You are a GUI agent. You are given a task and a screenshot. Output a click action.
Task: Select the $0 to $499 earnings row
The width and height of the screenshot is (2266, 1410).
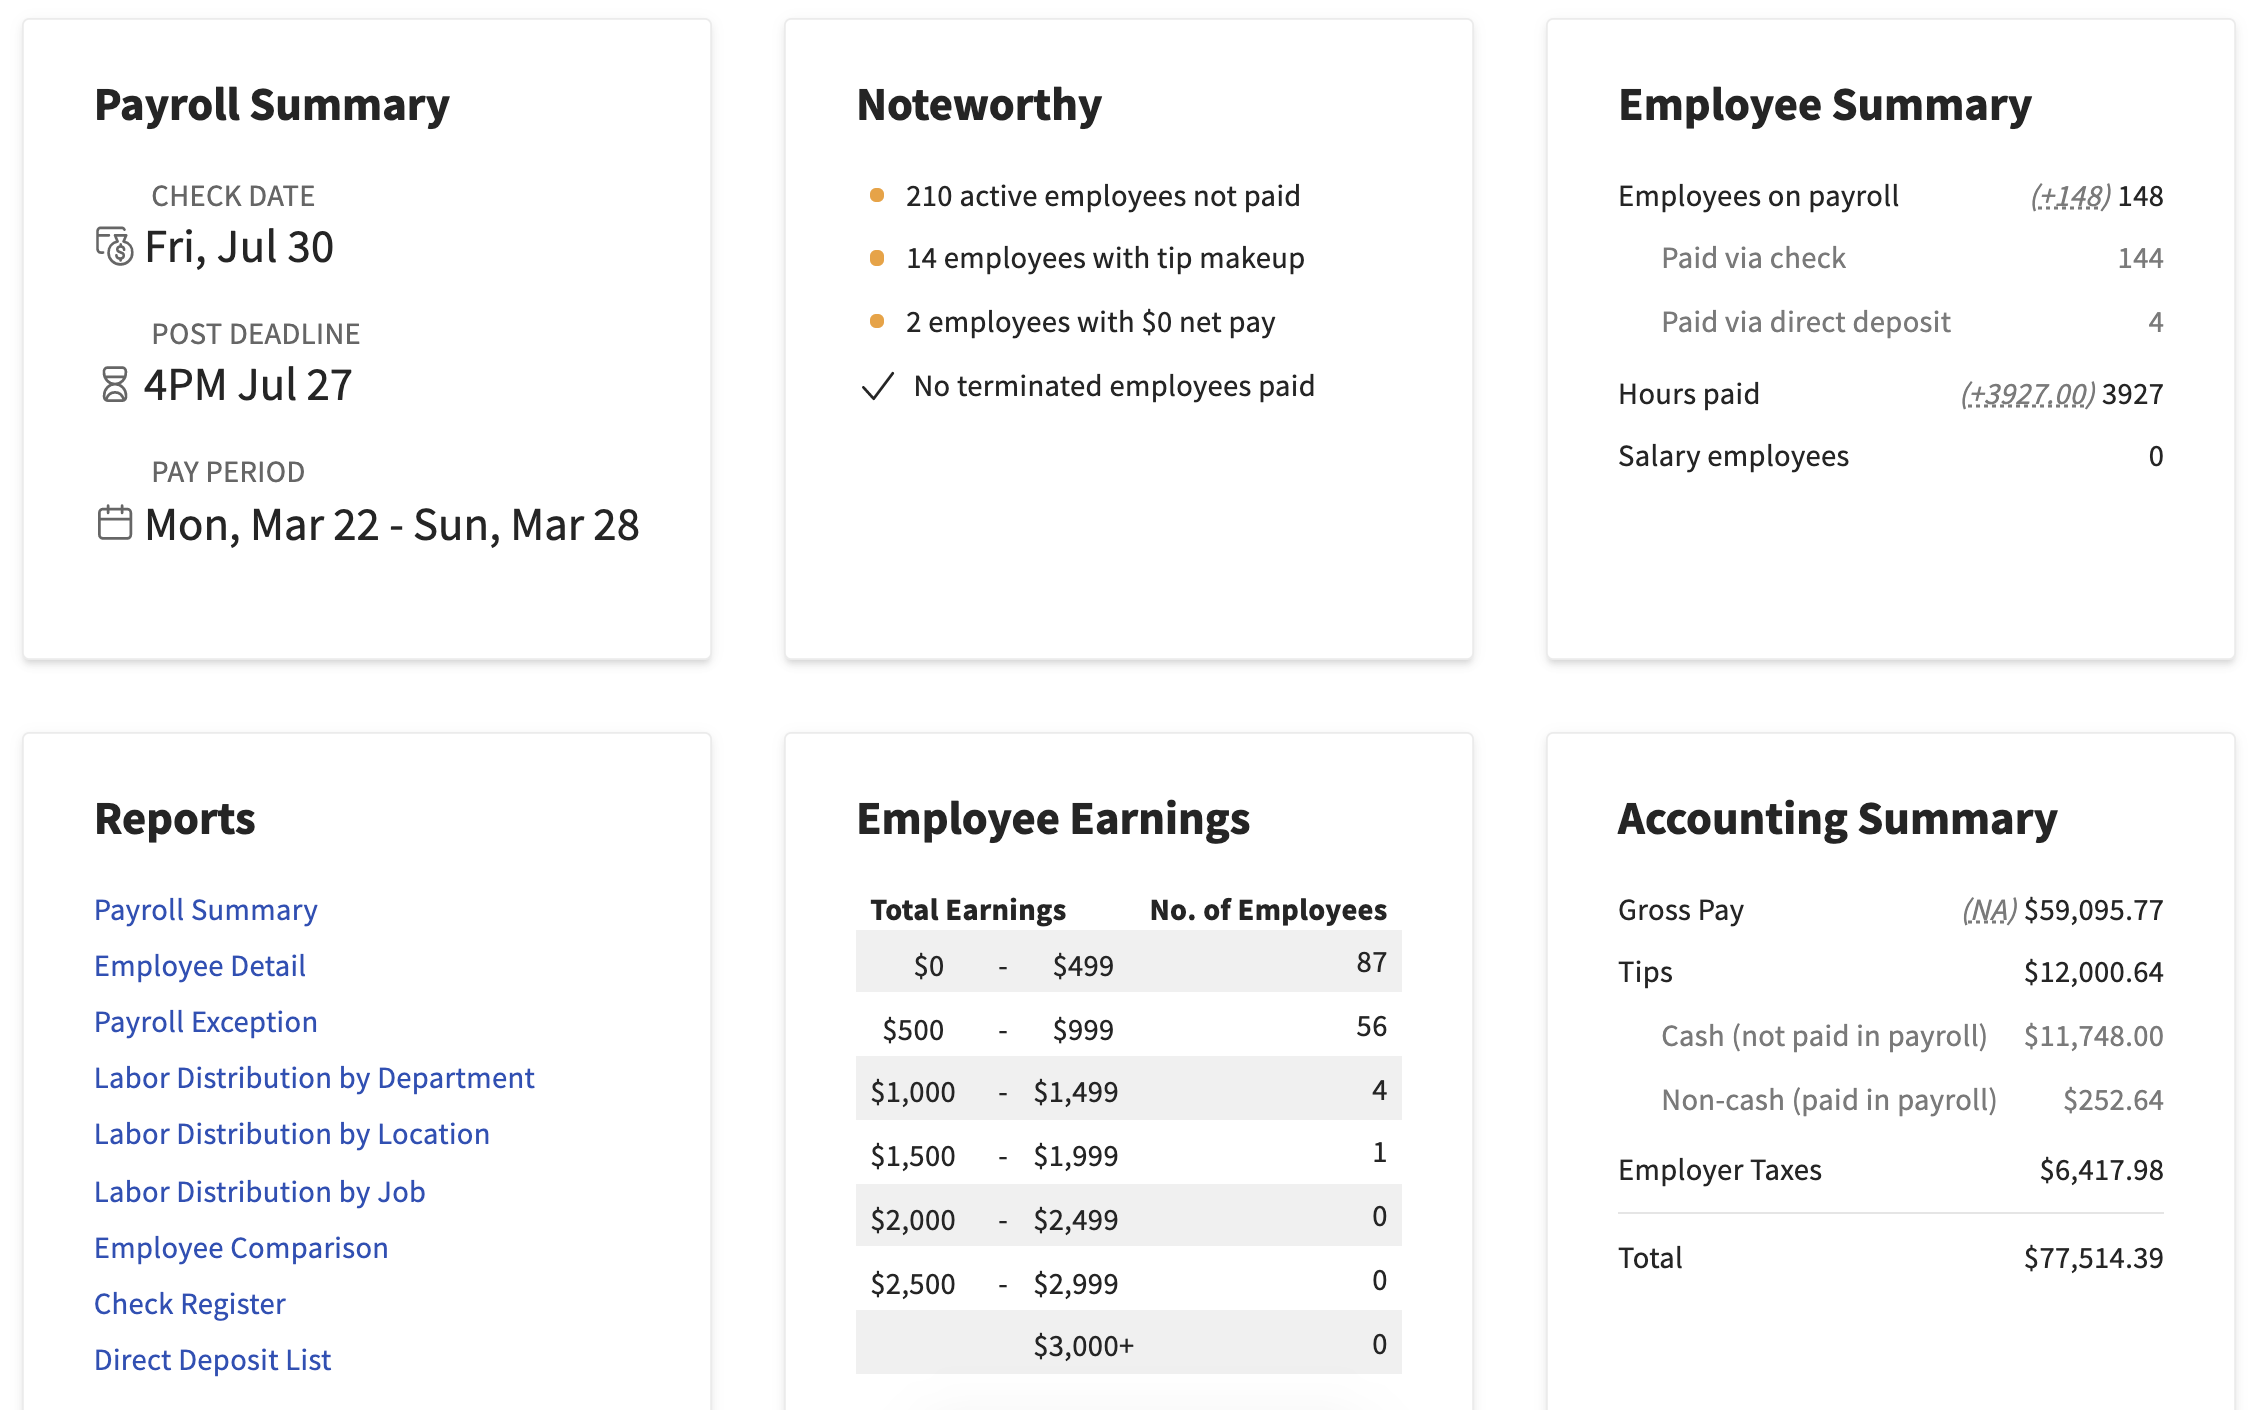(x=1128, y=963)
